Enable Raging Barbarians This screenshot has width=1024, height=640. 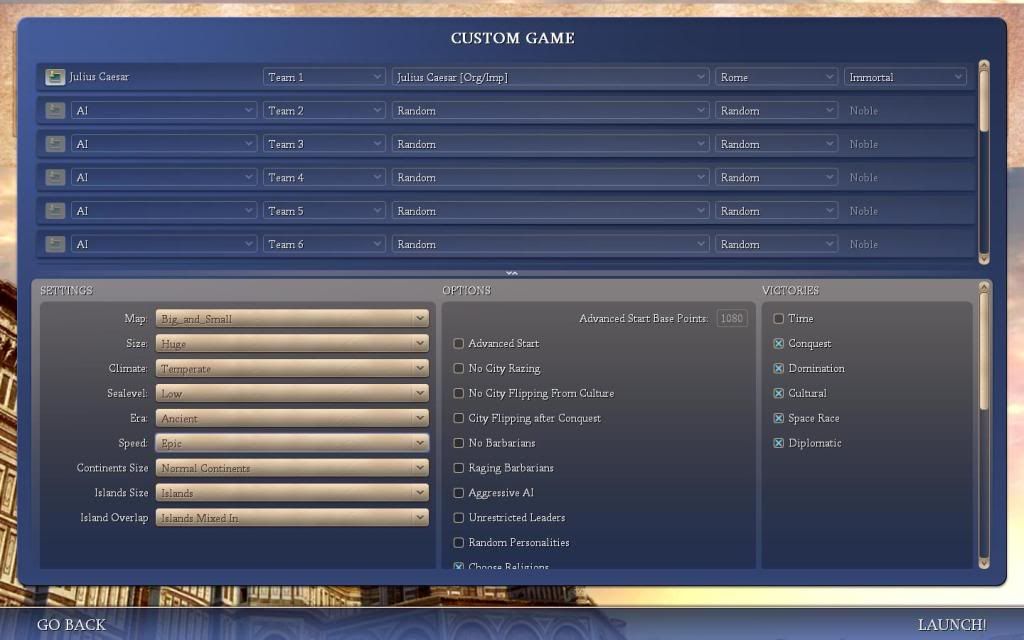458,468
